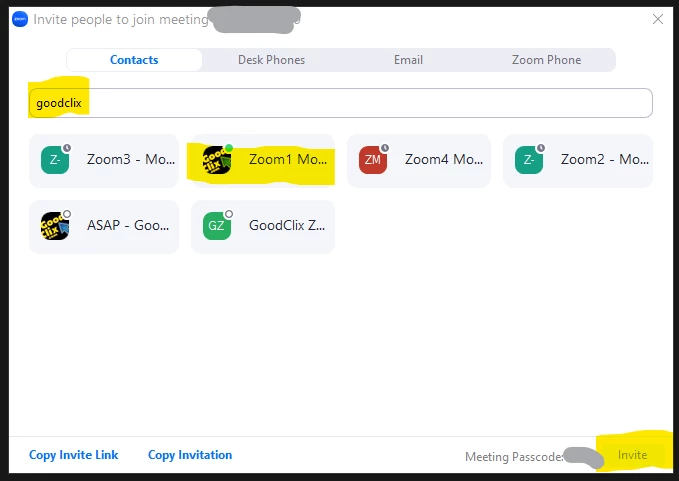The height and width of the screenshot is (481, 679).
Task: Click the Zoom3 teal Z- avatar icon
Action: click(x=55, y=160)
